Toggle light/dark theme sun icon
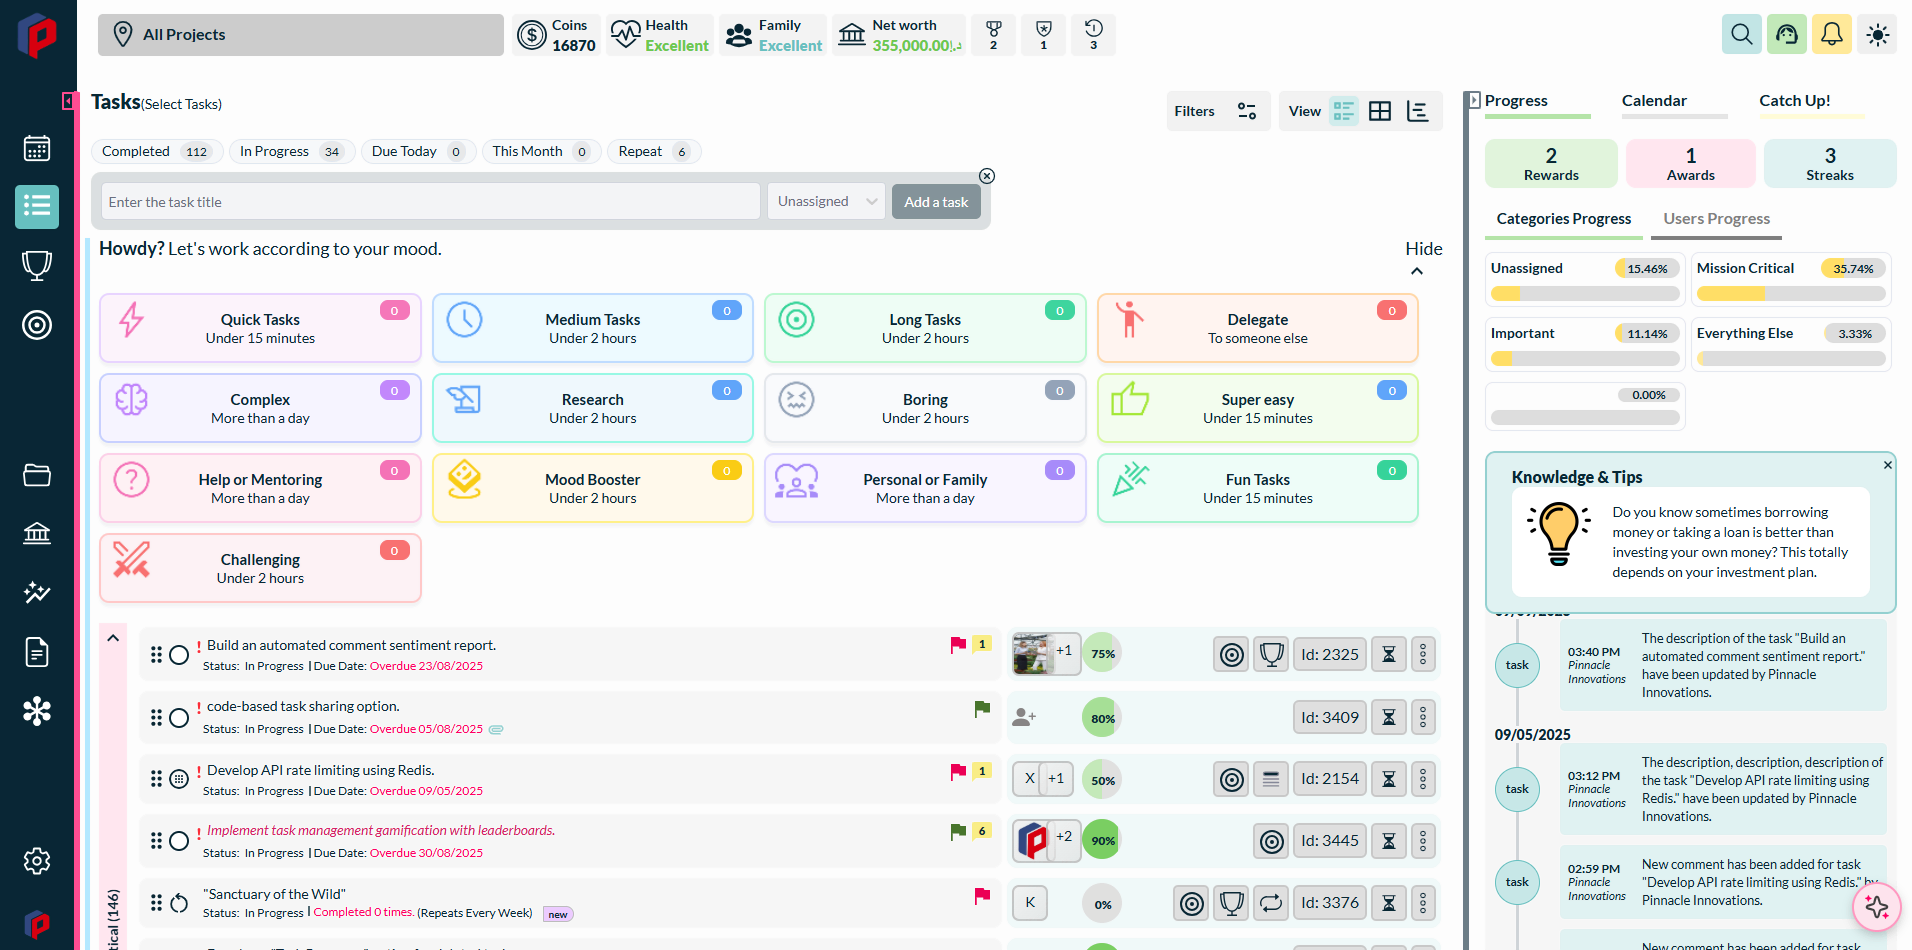 (1877, 35)
